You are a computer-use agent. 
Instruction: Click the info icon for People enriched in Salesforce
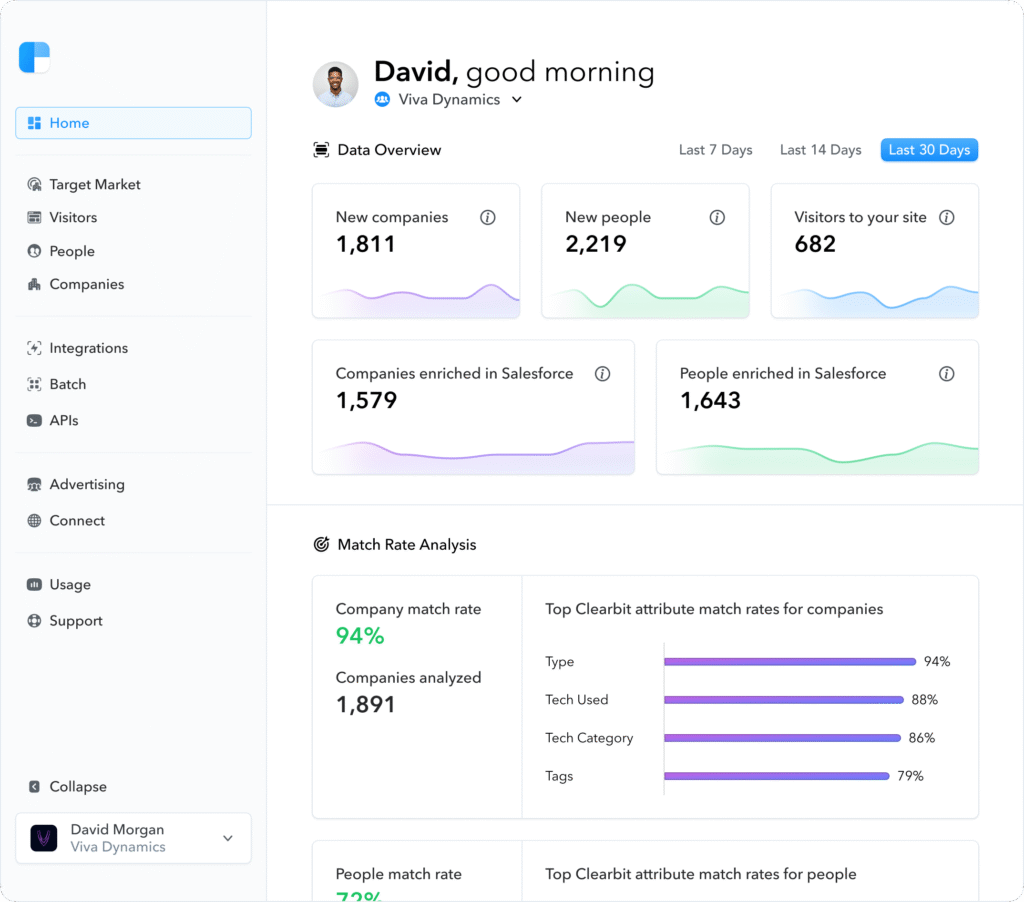point(947,374)
